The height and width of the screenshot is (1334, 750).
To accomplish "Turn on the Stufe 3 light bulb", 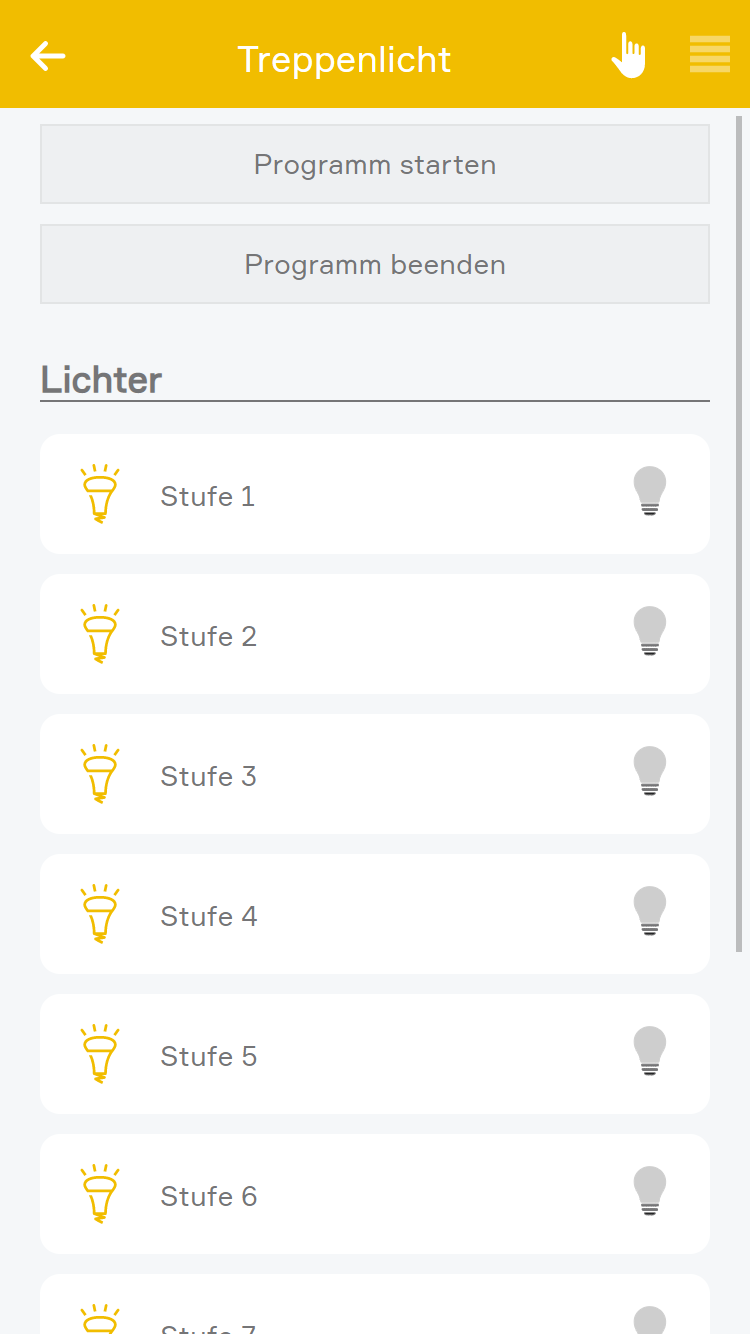I will click(650, 772).
